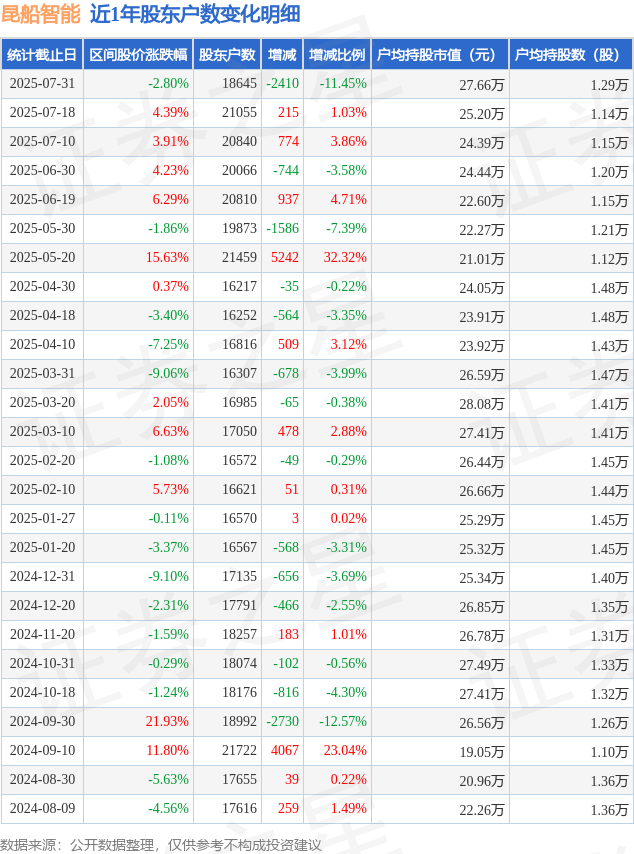Viewport: 634px width, 854px height.
Task: Click the shareholder count 21722
Action: coord(239,750)
